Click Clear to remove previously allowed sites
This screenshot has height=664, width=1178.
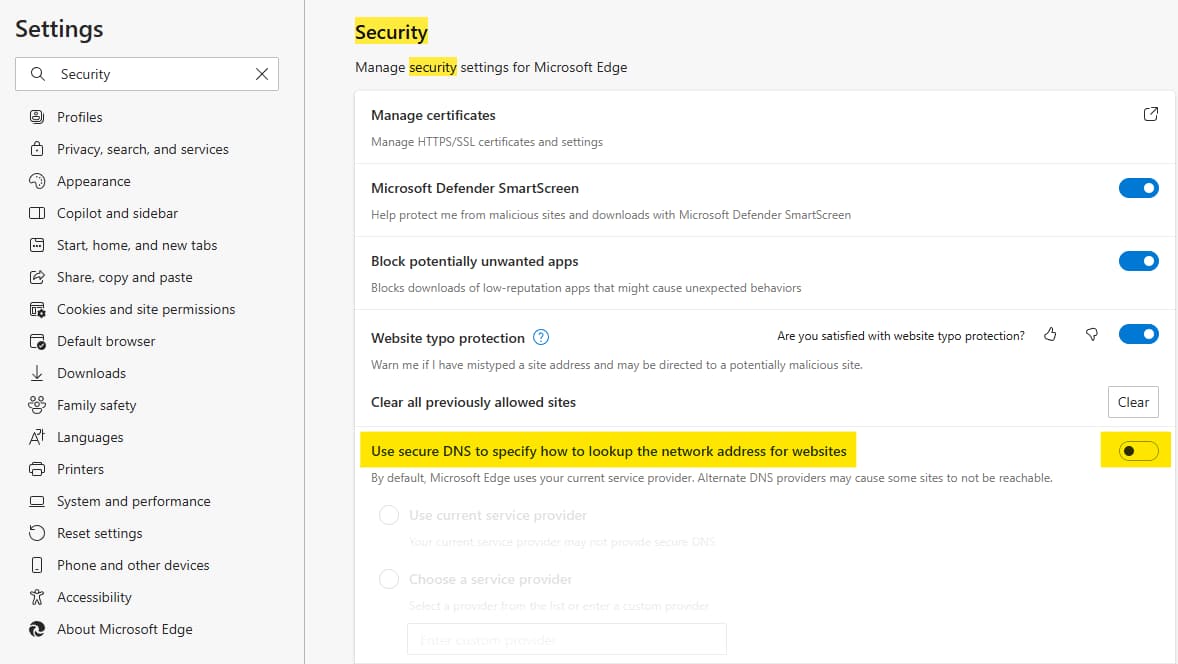point(1133,402)
